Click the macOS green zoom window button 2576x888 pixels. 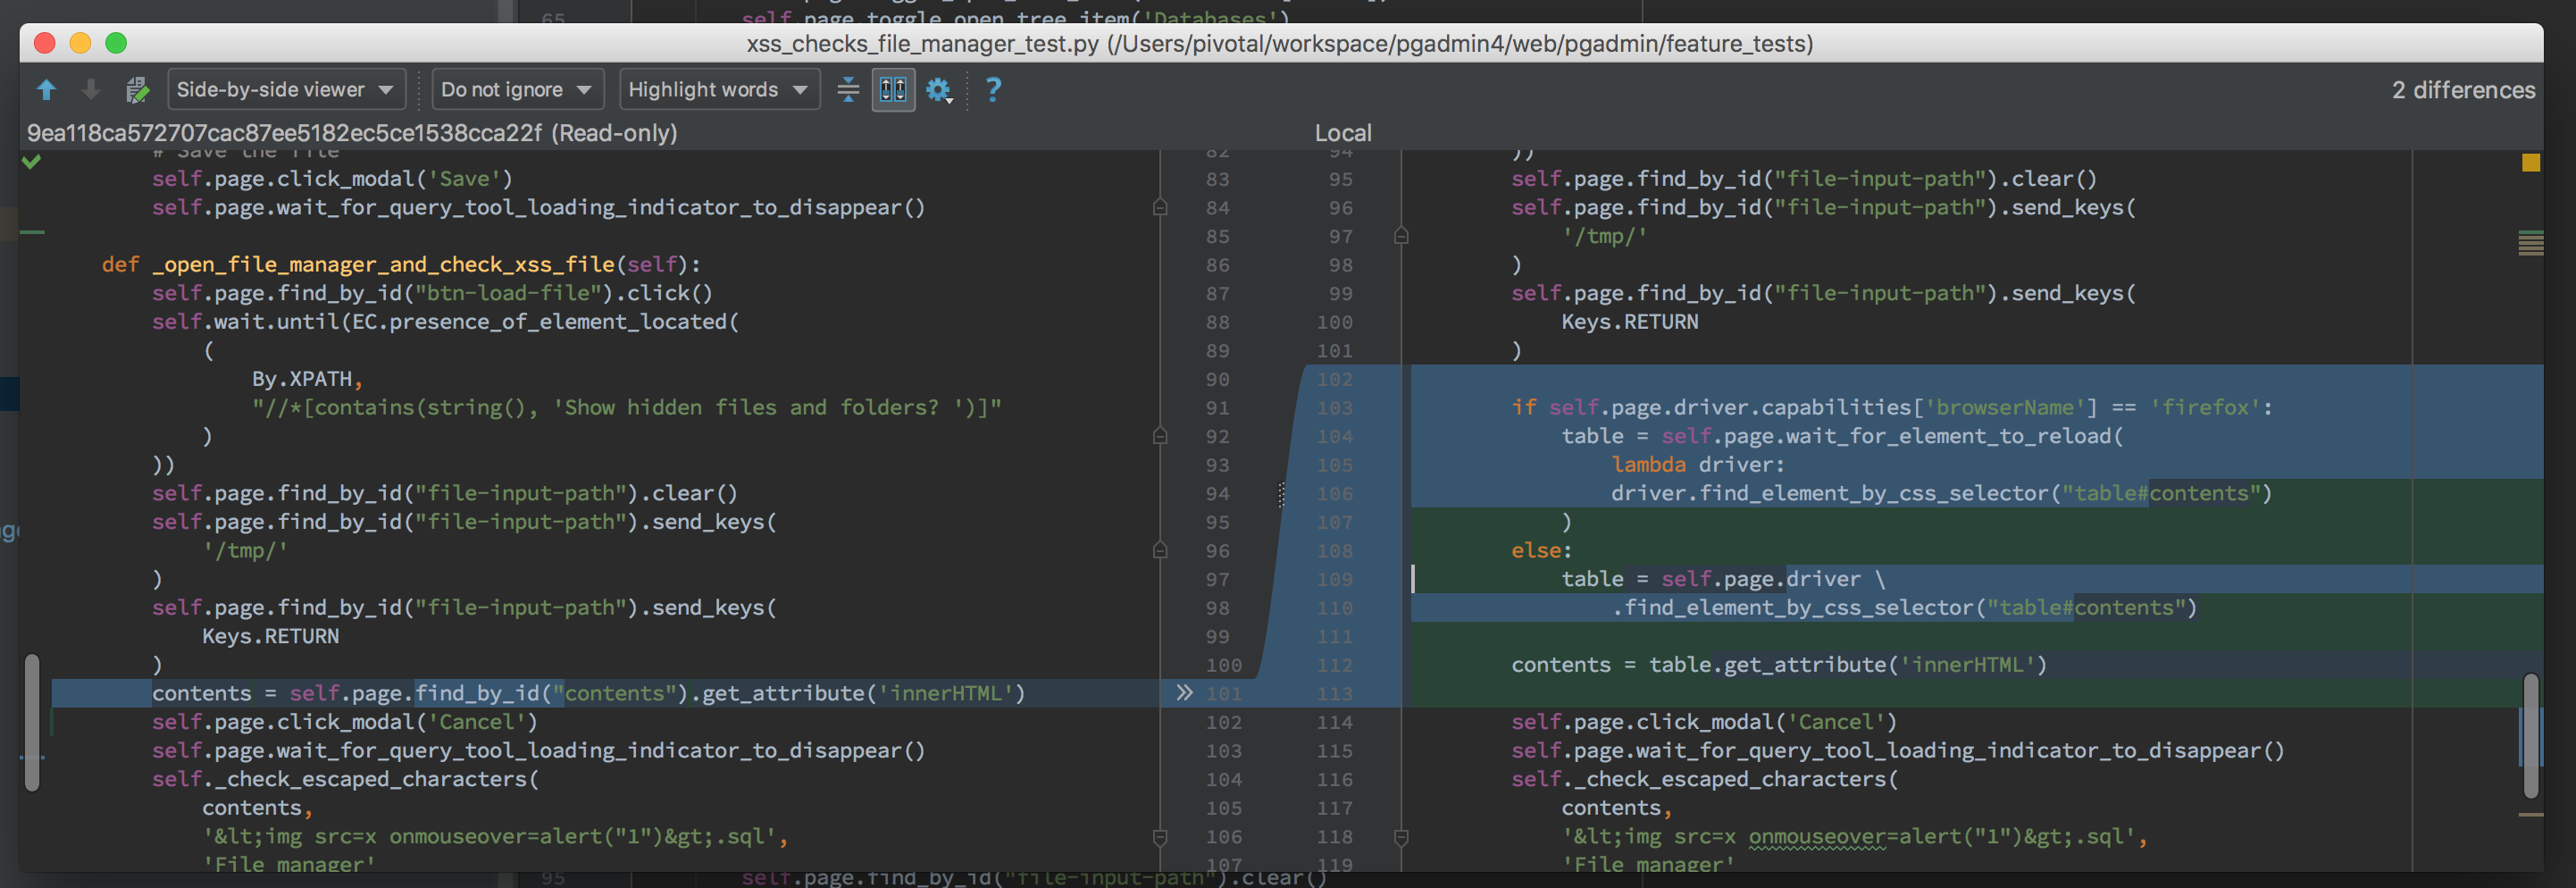coord(116,43)
